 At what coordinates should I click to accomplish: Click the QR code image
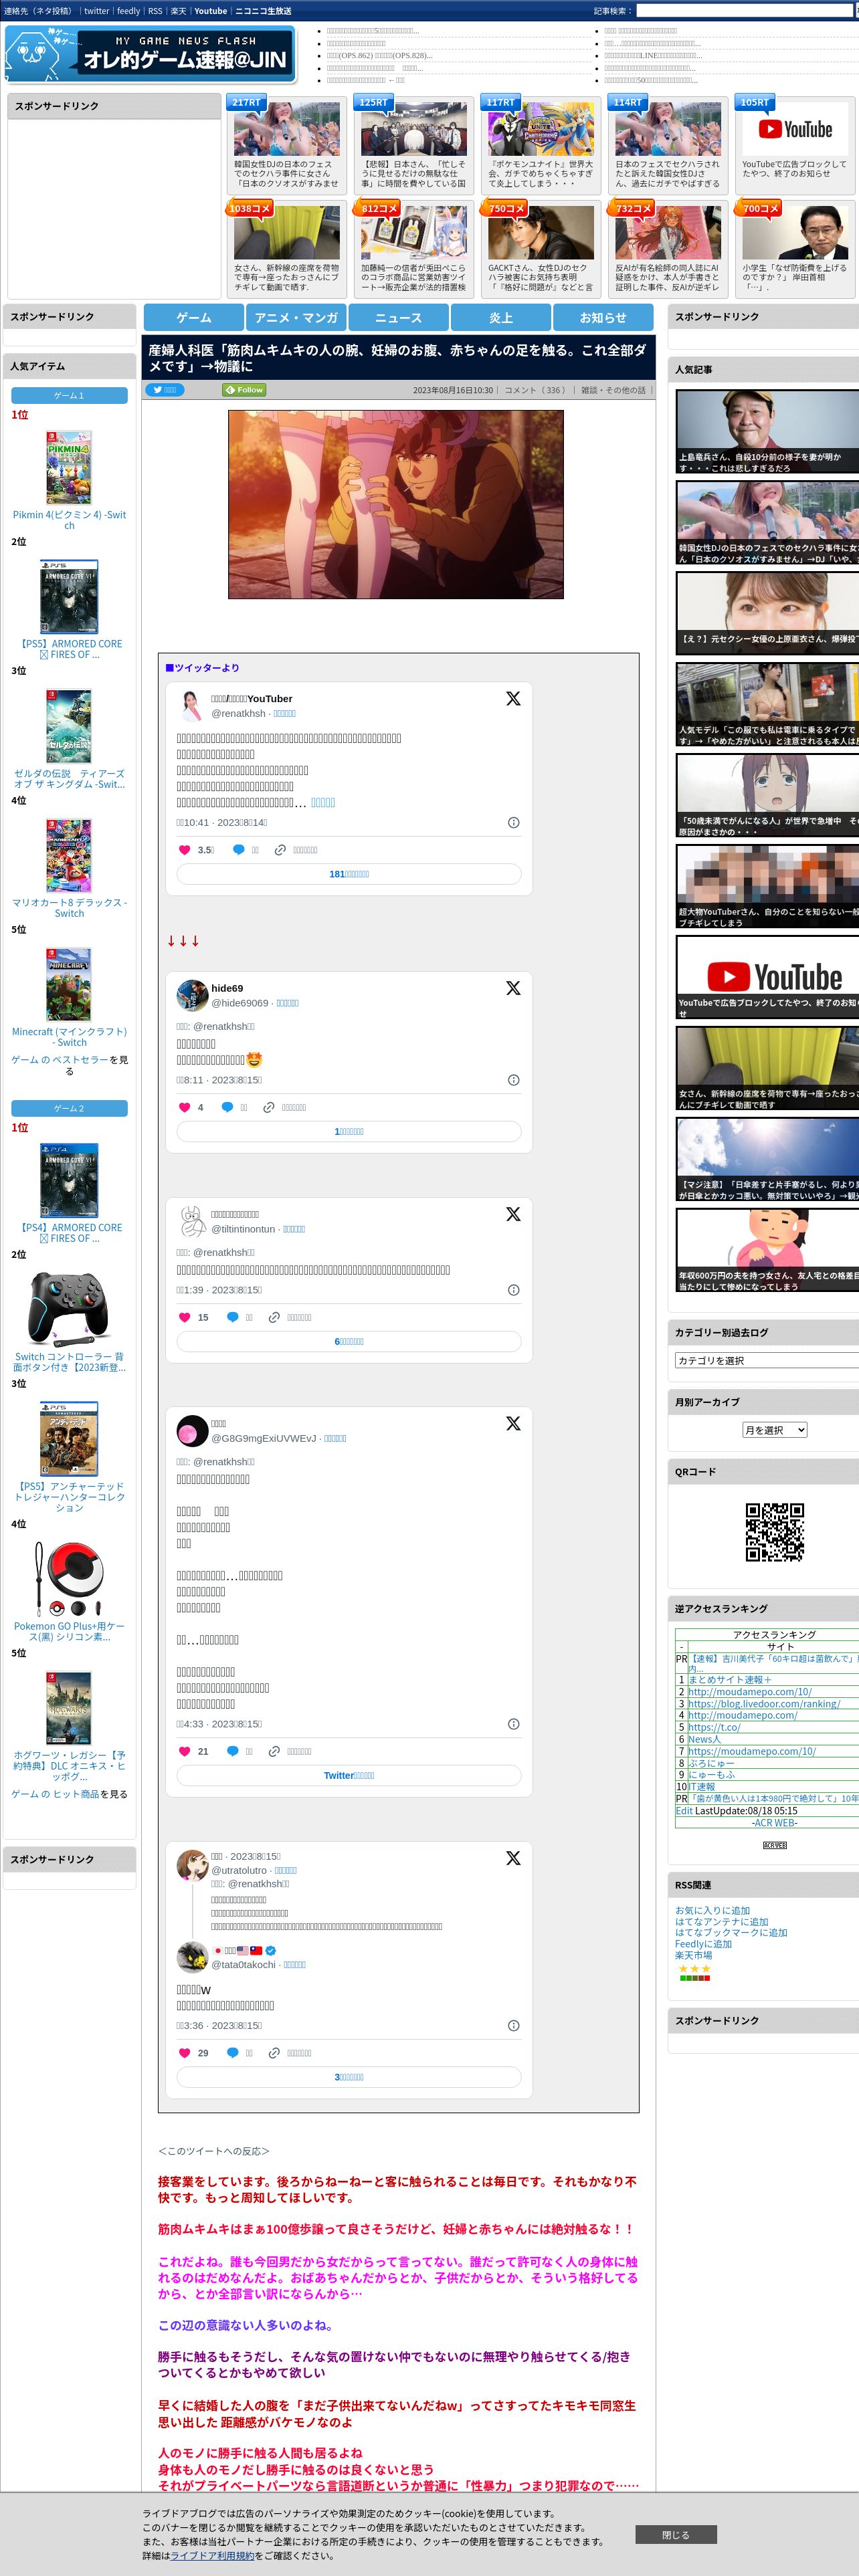tap(775, 1532)
